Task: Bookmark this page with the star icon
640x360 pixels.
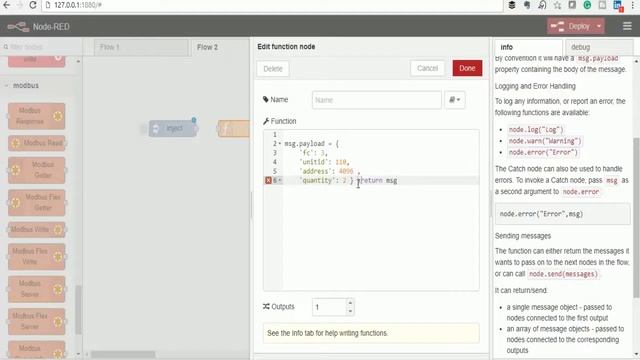Action: click(557, 5)
